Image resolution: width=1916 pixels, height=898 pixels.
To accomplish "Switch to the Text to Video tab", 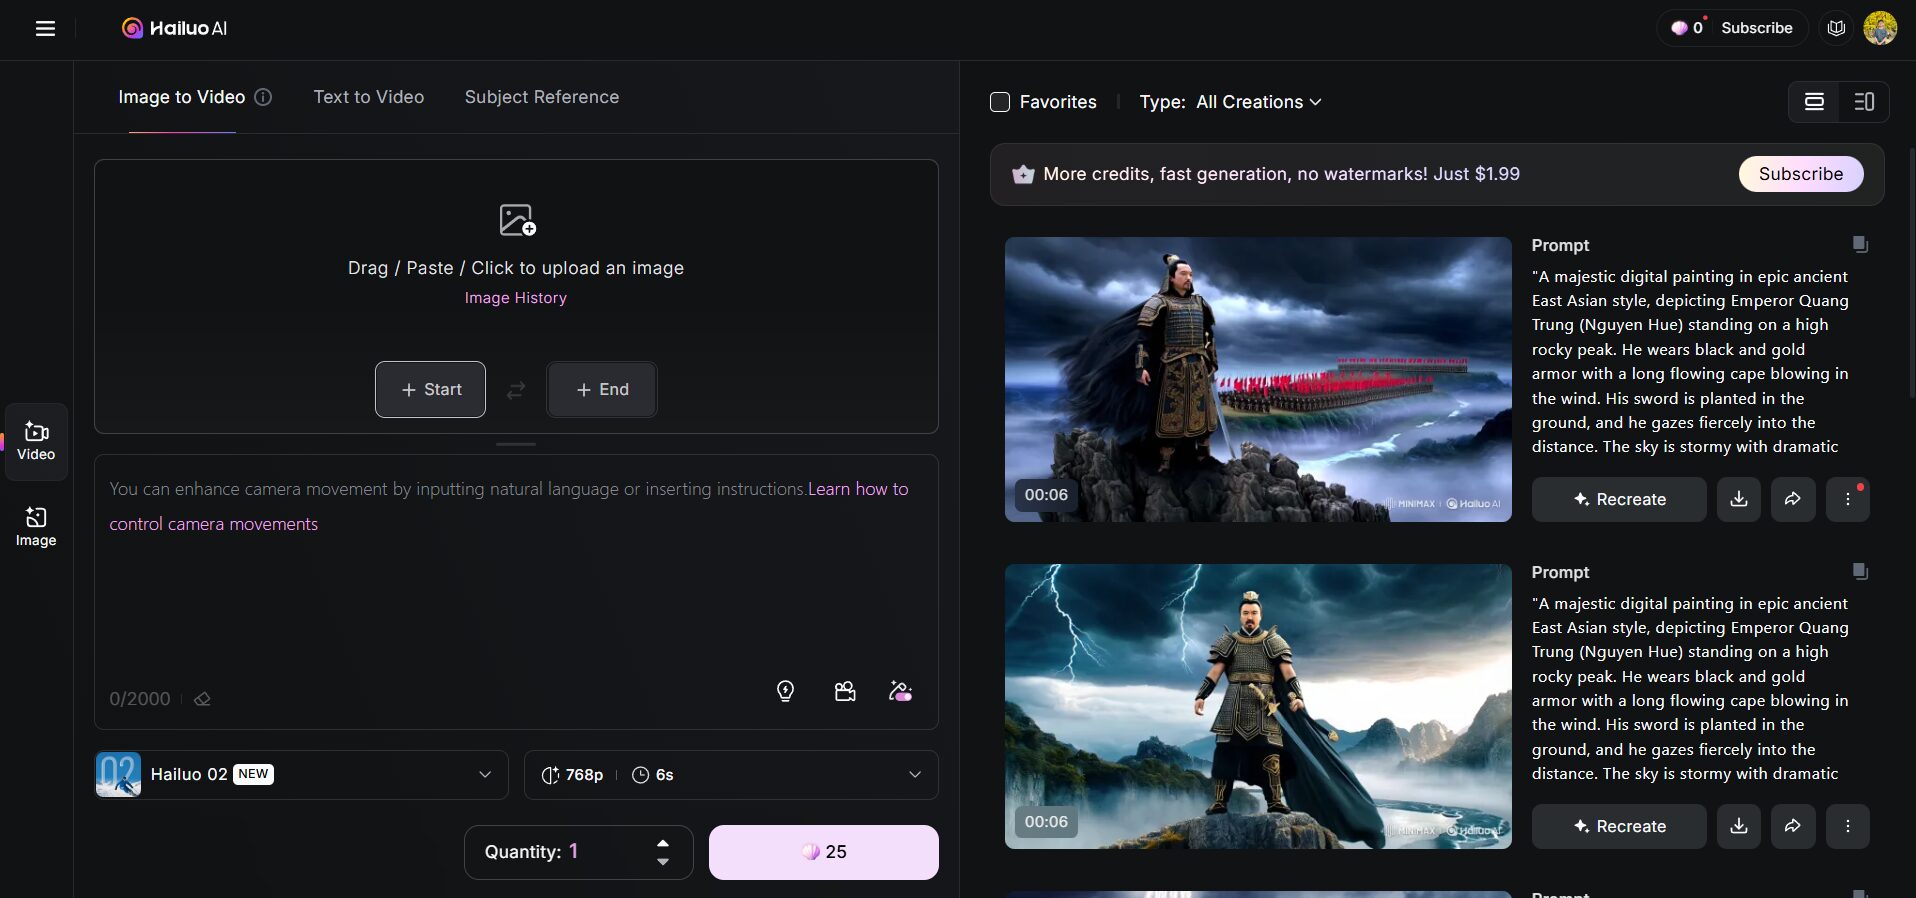I will (x=368, y=97).
